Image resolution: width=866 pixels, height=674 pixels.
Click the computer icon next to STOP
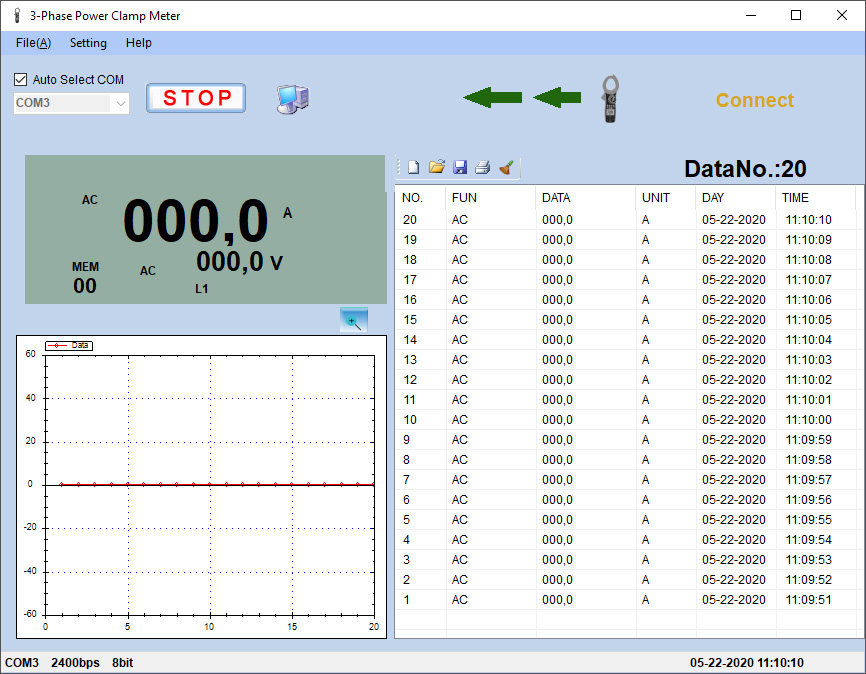point(292,98)
